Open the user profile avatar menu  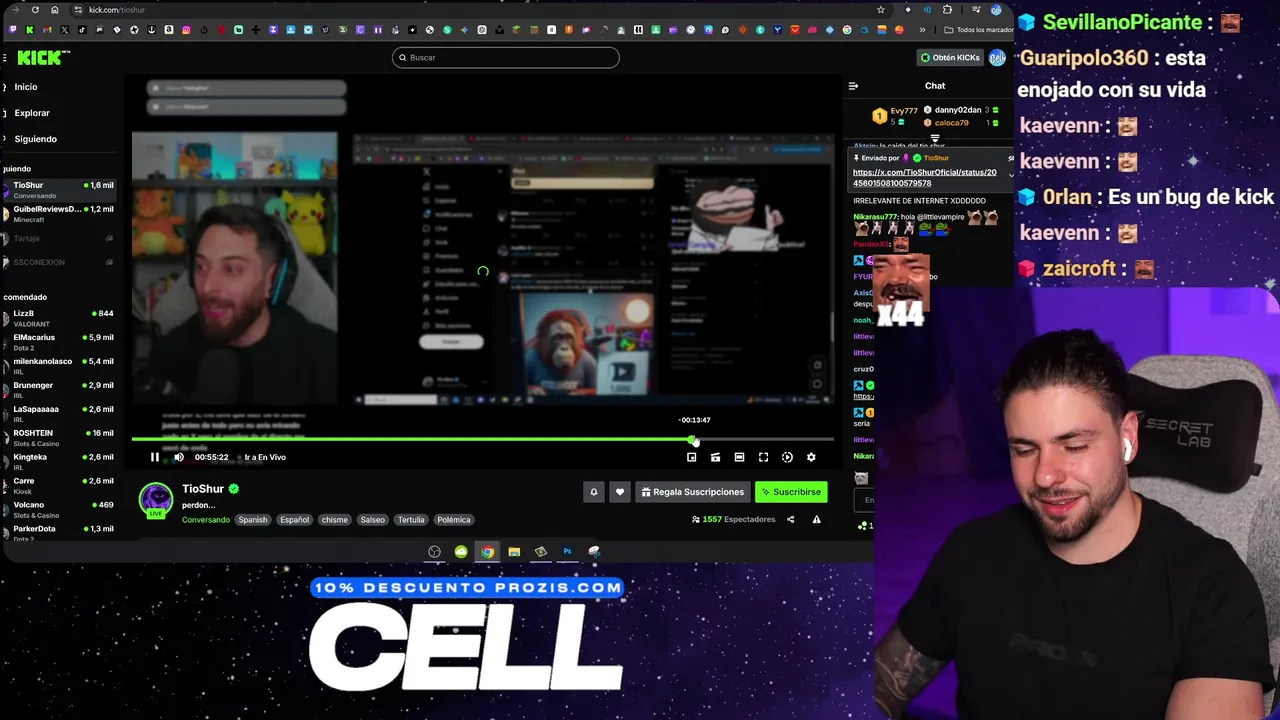coord(997,58)
